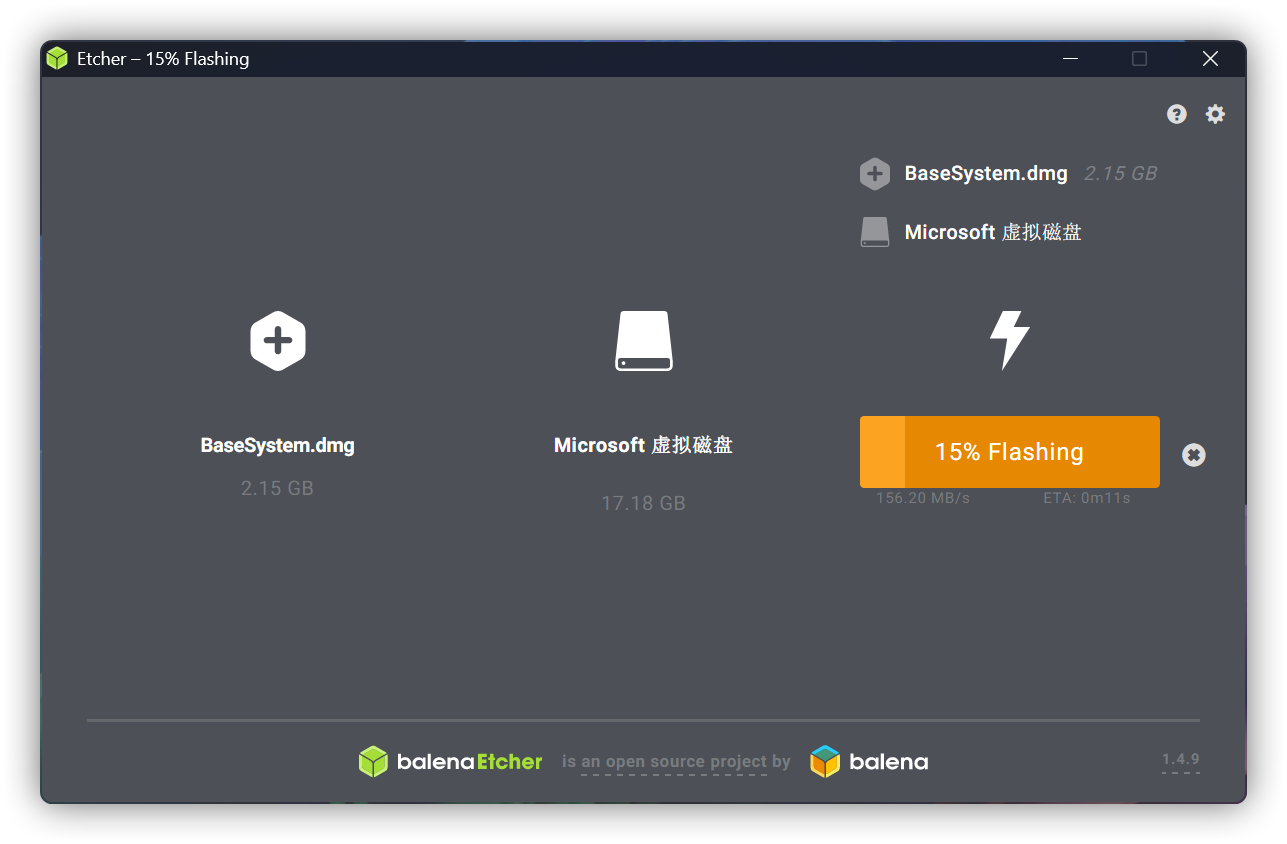The height and width of the screenshot is (844, 1287).
Task: Click the 156.20 MB/s speed readout
Action: pos(923,498)
